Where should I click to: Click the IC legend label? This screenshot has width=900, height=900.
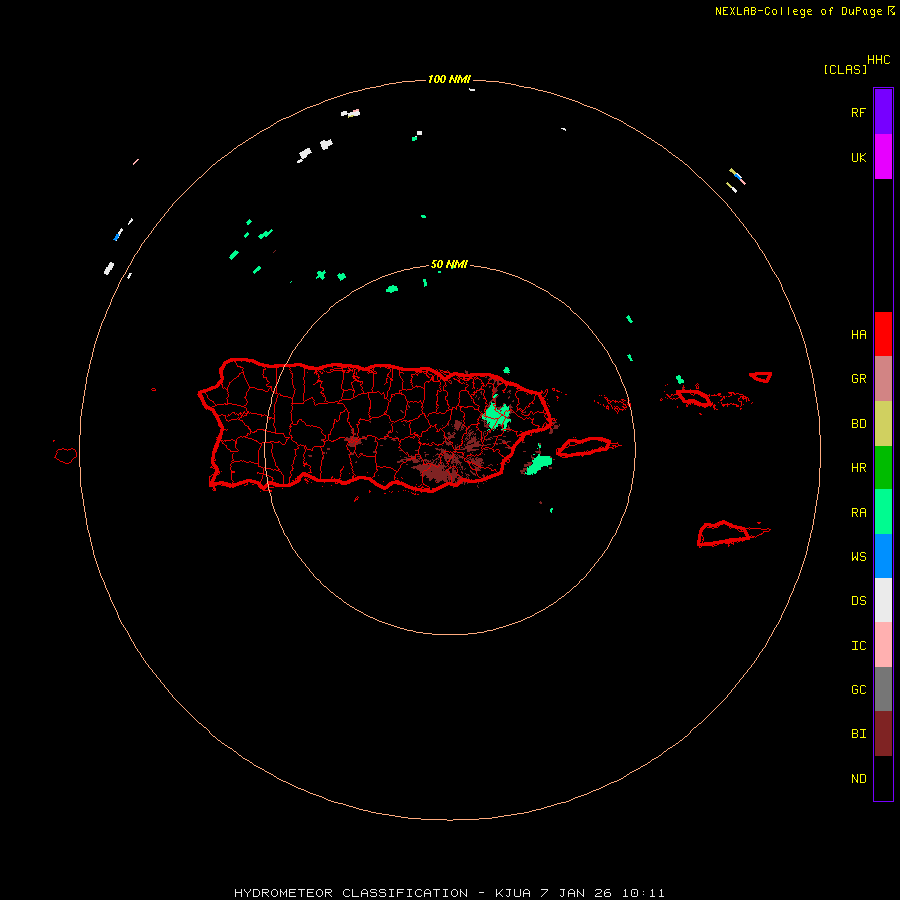pyautogui.click(x=858, y=646)
